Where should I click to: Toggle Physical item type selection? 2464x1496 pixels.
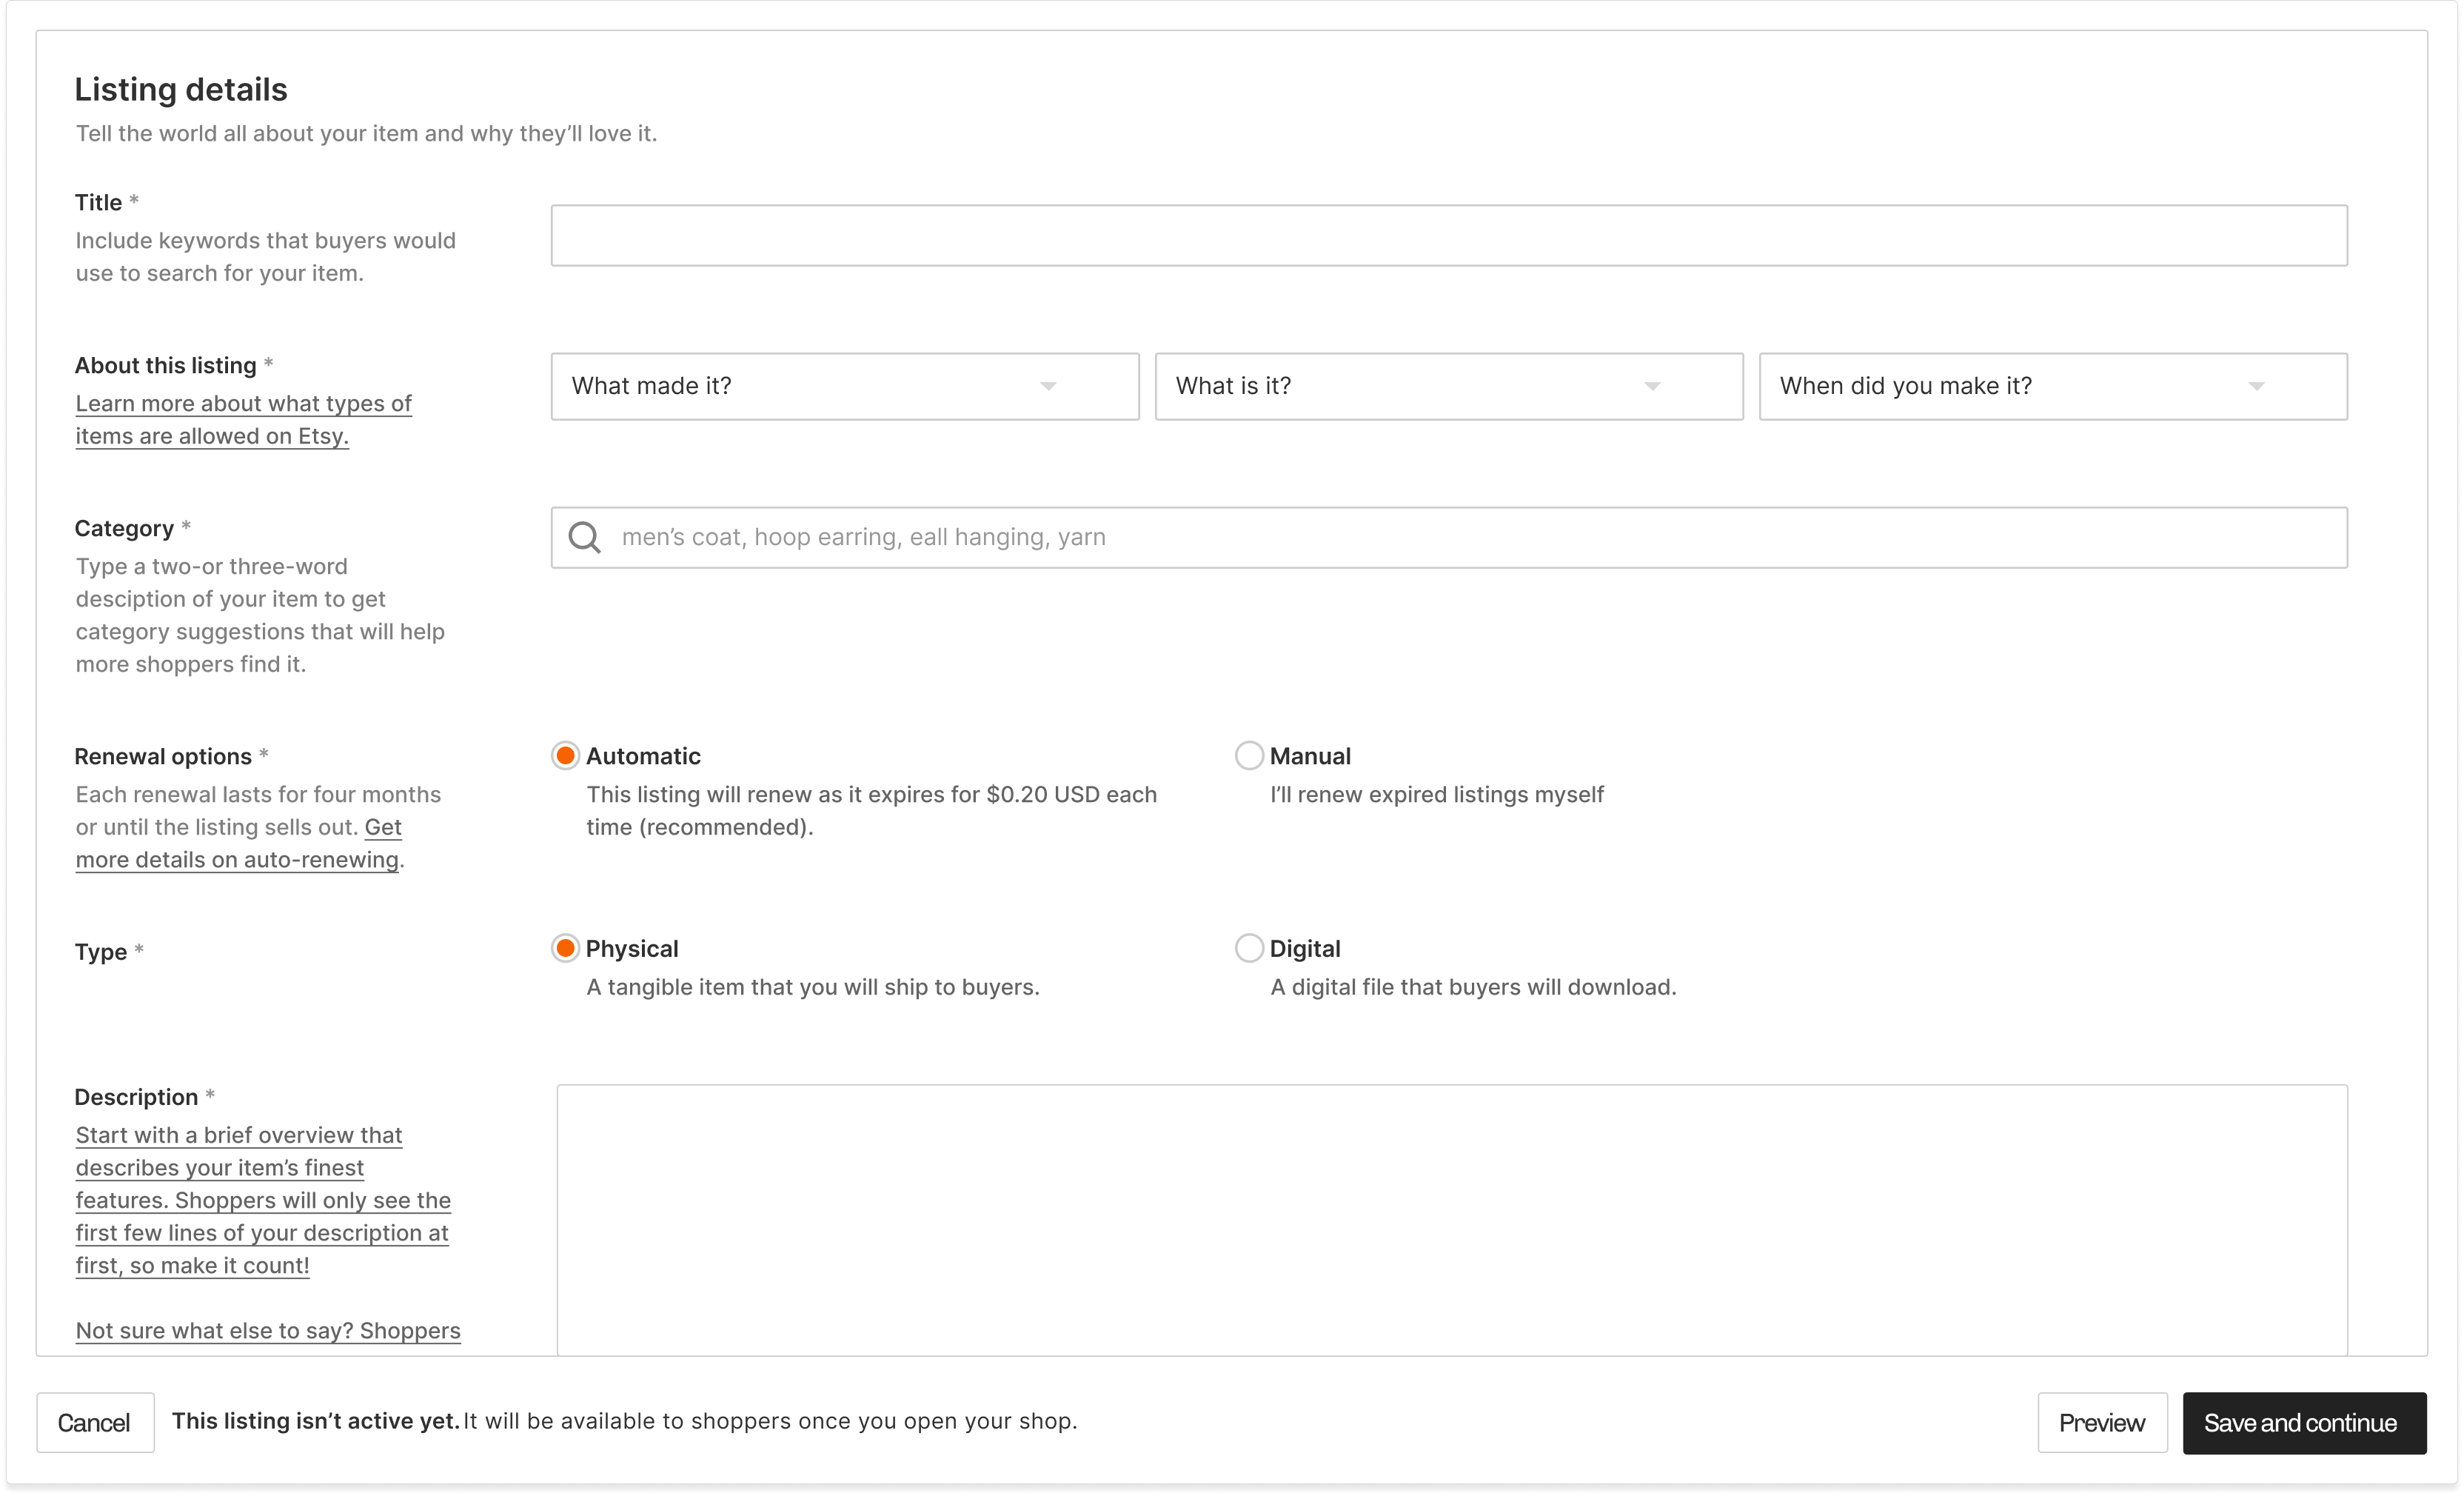563,949
